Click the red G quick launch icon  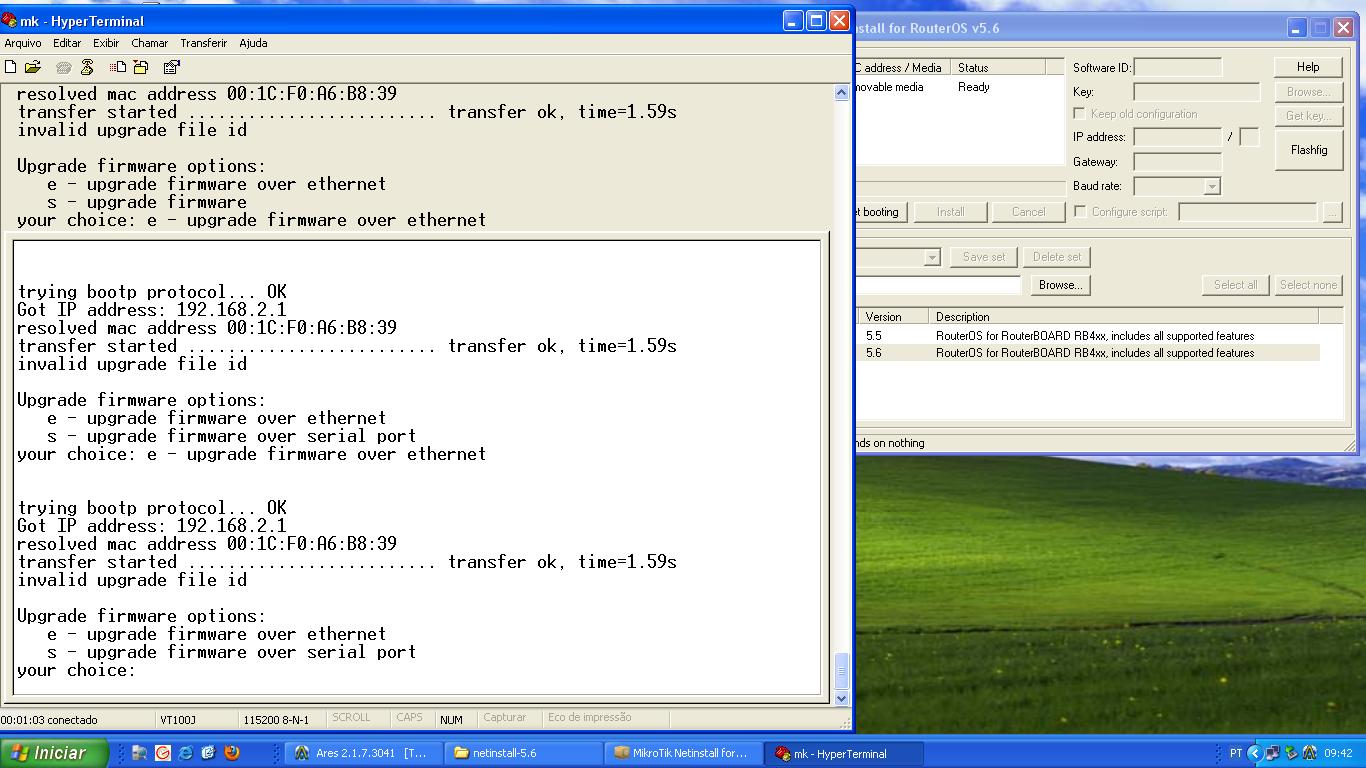(x=162, y=753)
